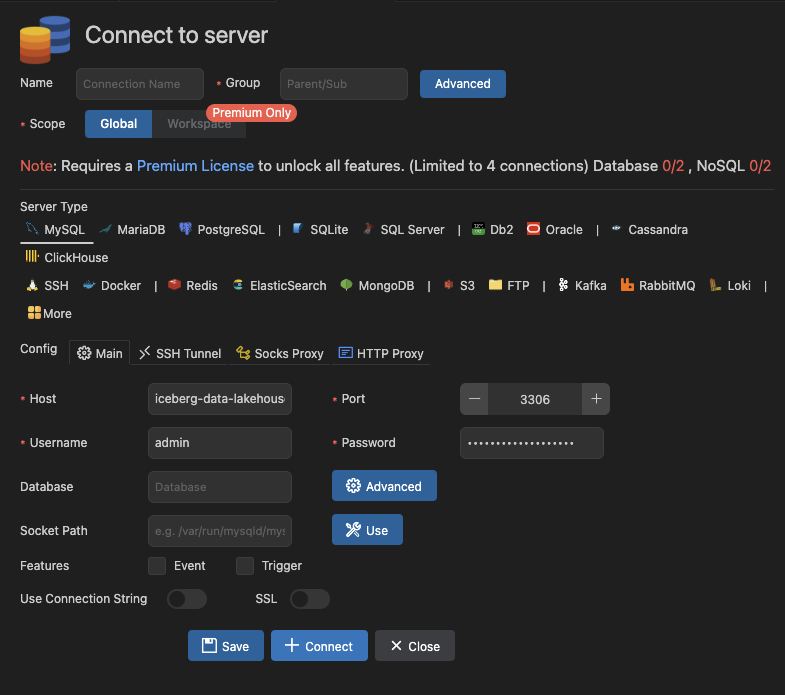The image size is (785, 695).
Task: Select ElasticSearch server type
Action: (279, 286)
